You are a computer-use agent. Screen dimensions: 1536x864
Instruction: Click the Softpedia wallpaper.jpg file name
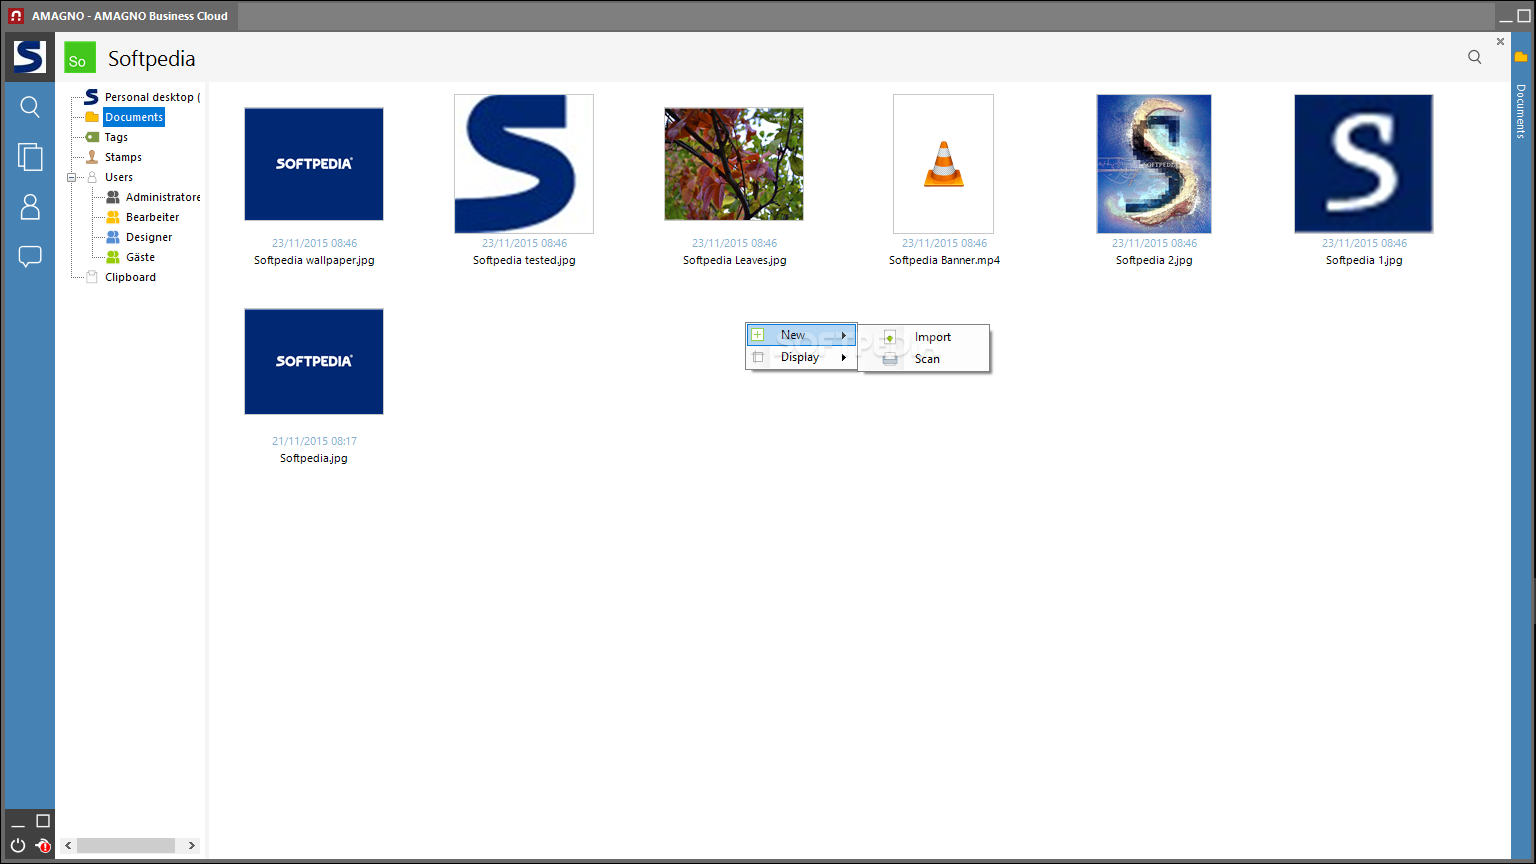click(314, 260)
